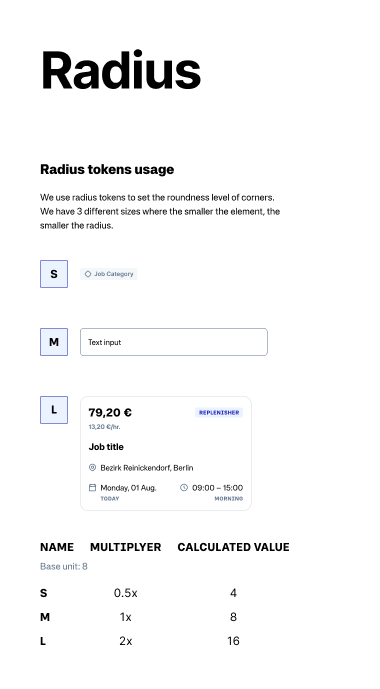380x689 pixels.
Task: Click the clock icon before 09:00 – 15:00
Action: click(x=184, y=487)
